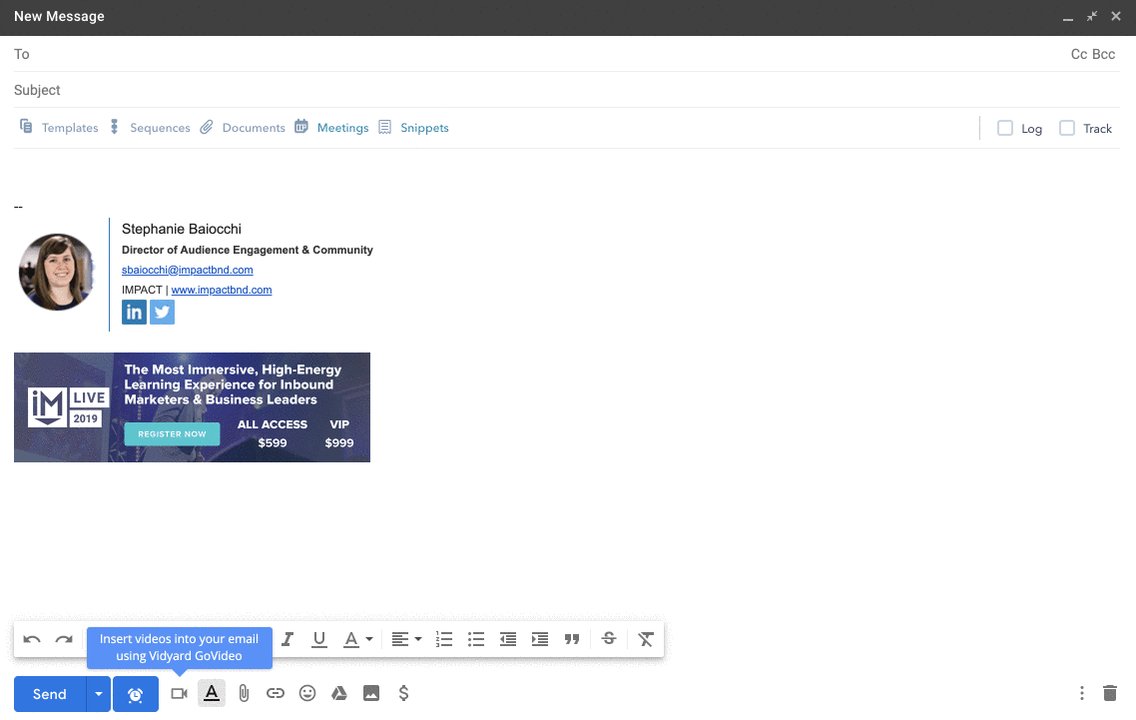This screenshot has width=1136, height=720.
Task: Click into the Subject field
Action: coord(567,90)
